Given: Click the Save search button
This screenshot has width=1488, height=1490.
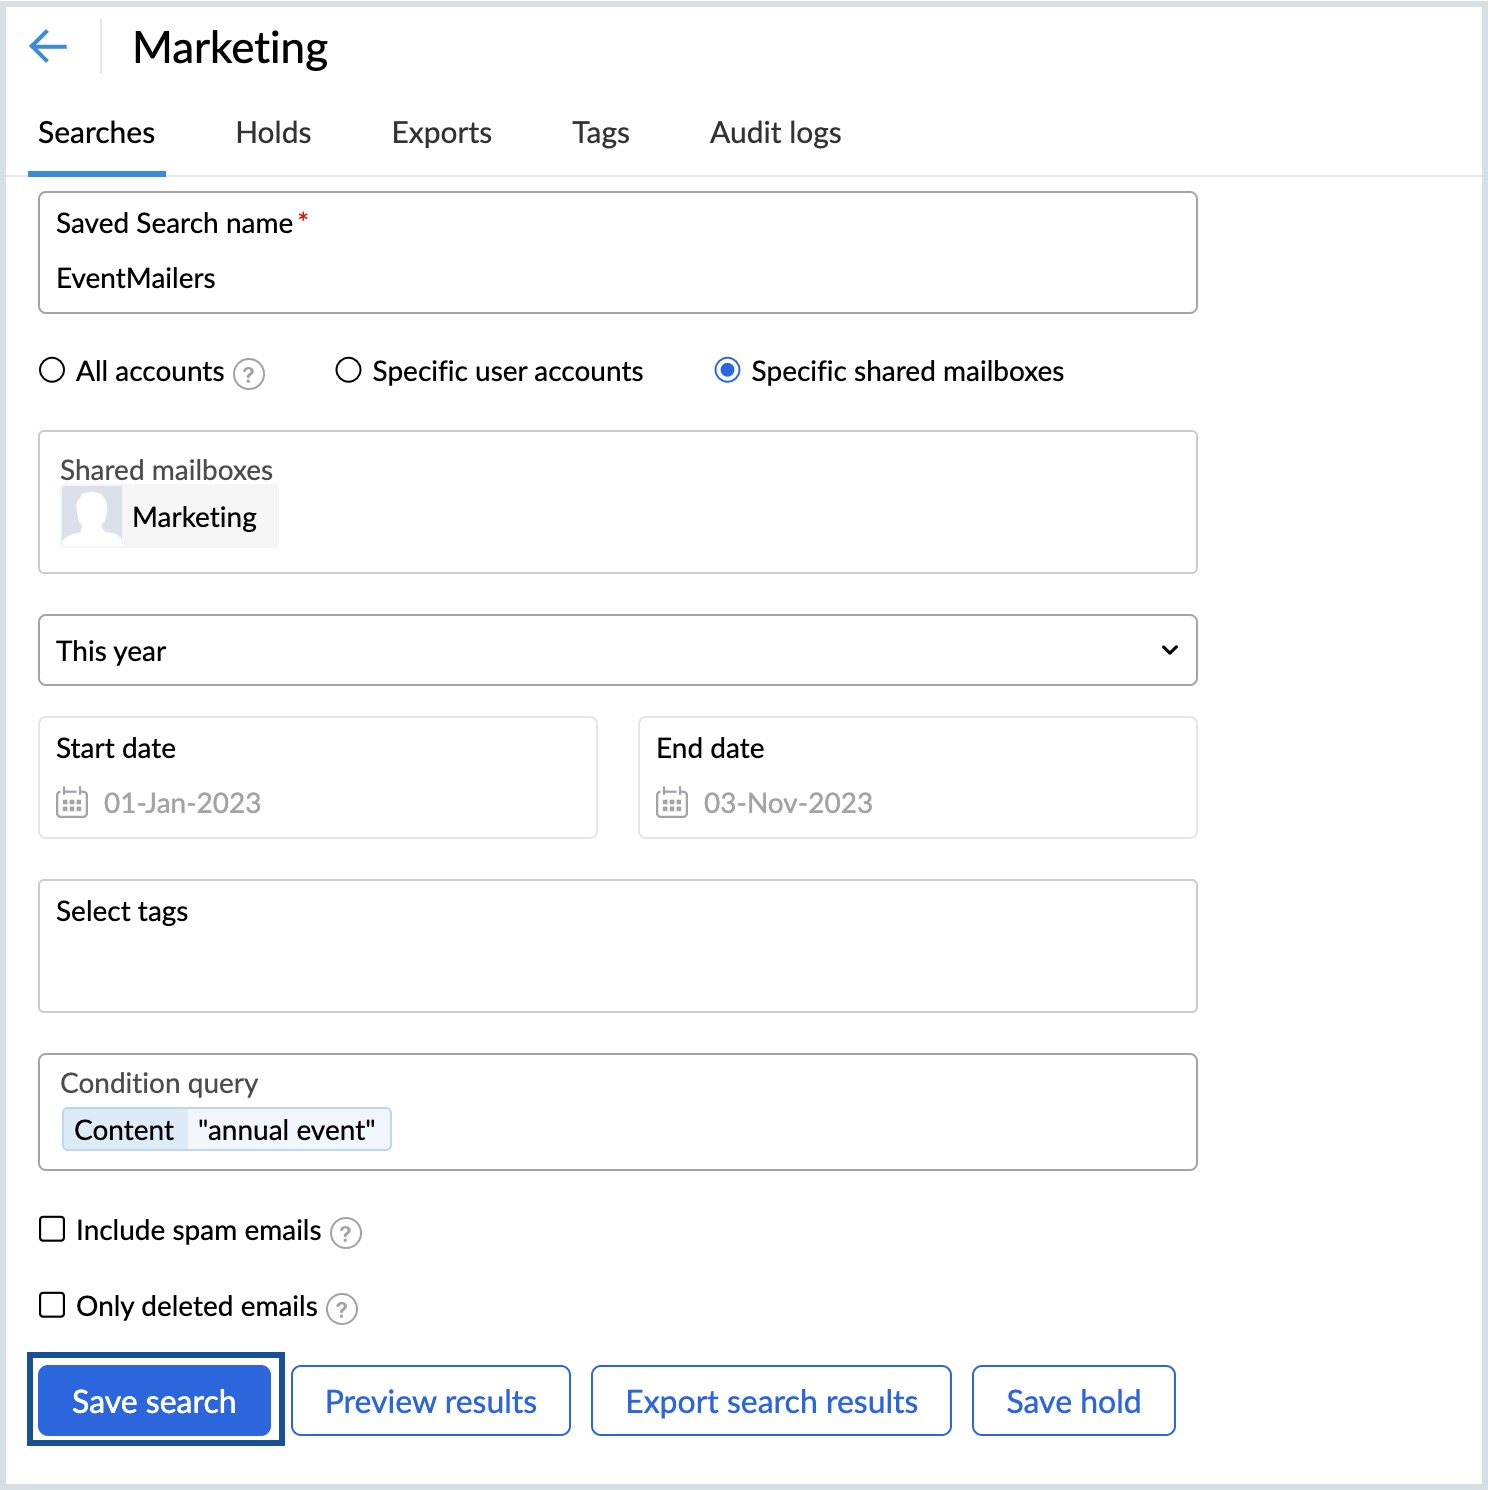Looking at the screenshot, I should pos(154,1401).
